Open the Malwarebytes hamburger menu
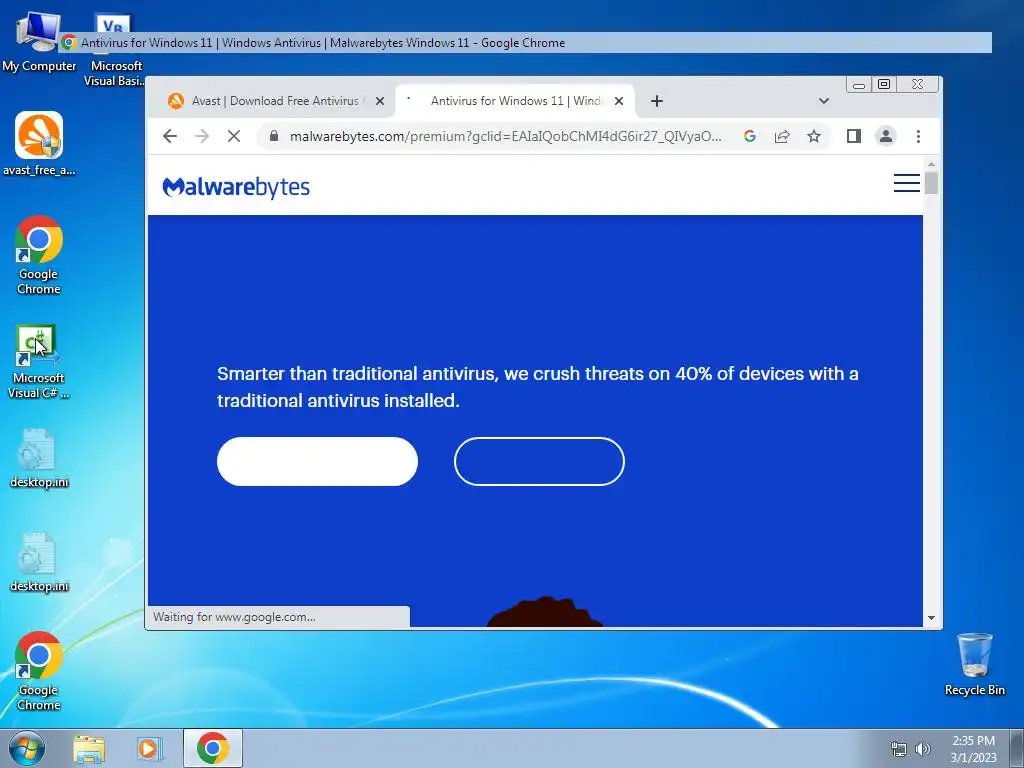This screenshot has width=1024, height=768. 906,184
